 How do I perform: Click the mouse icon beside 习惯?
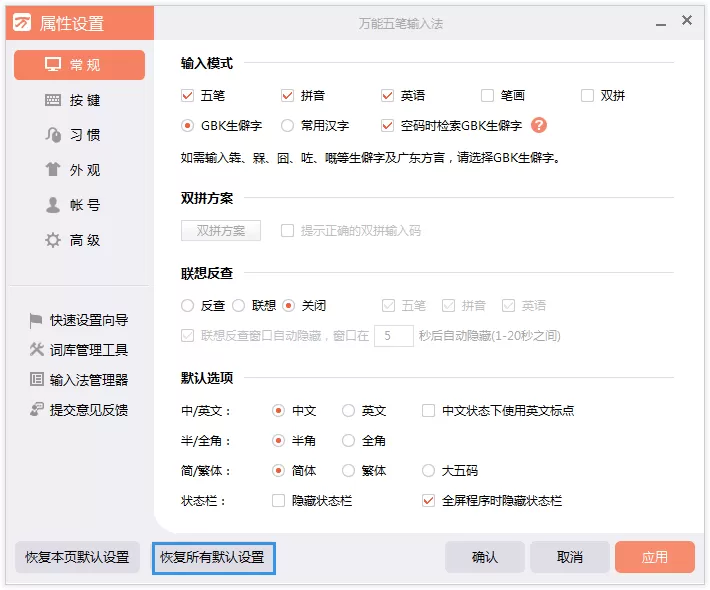(x=53, y=134)
